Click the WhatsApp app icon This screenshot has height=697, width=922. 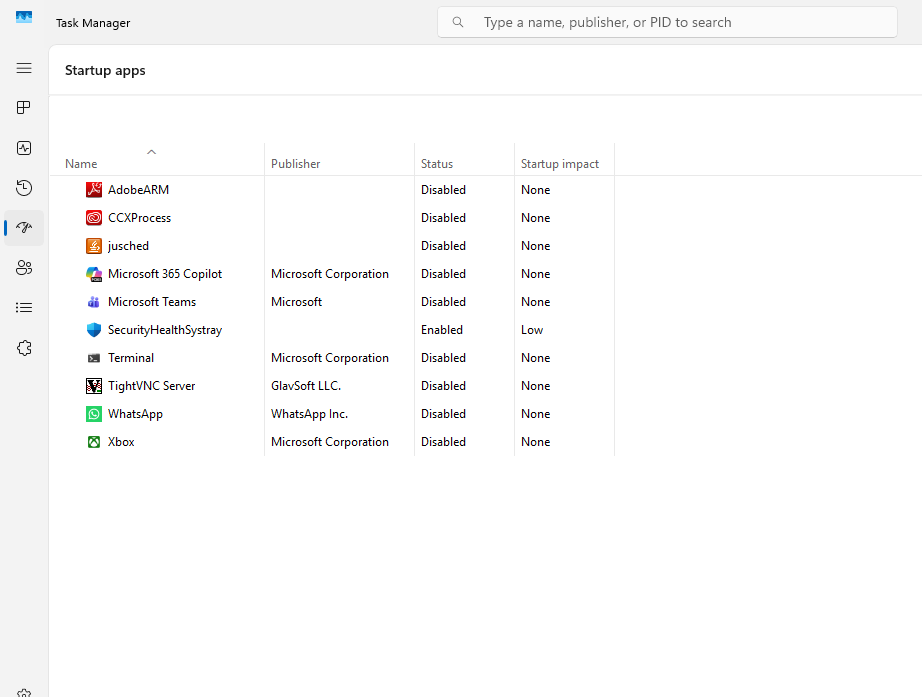pyautogui.click(x=94, y=414)
